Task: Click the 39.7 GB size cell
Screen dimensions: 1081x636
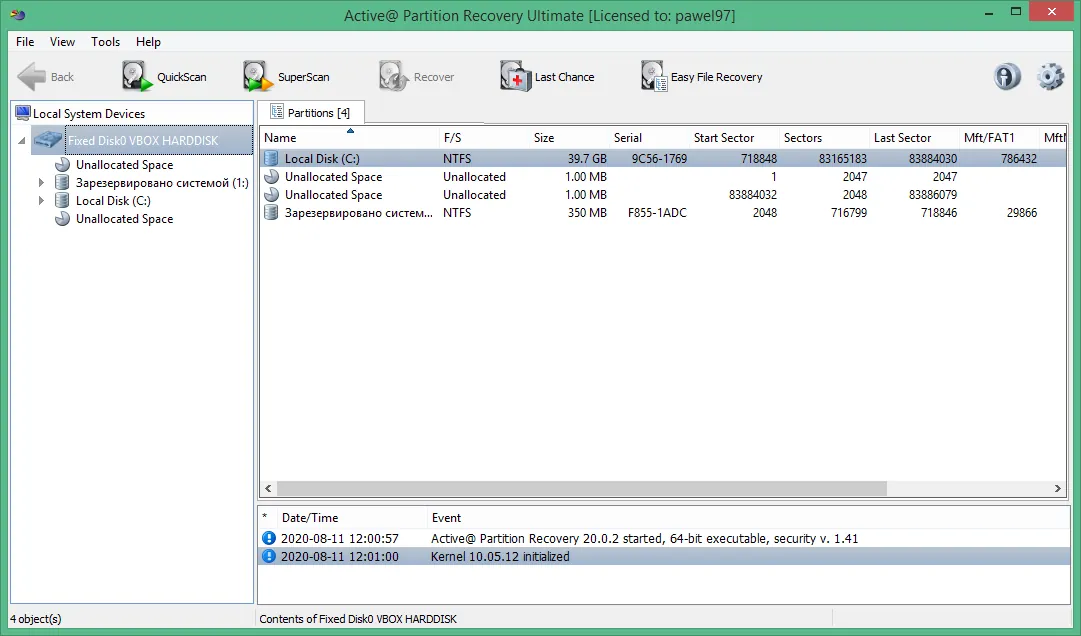Action: coord(587,158)
